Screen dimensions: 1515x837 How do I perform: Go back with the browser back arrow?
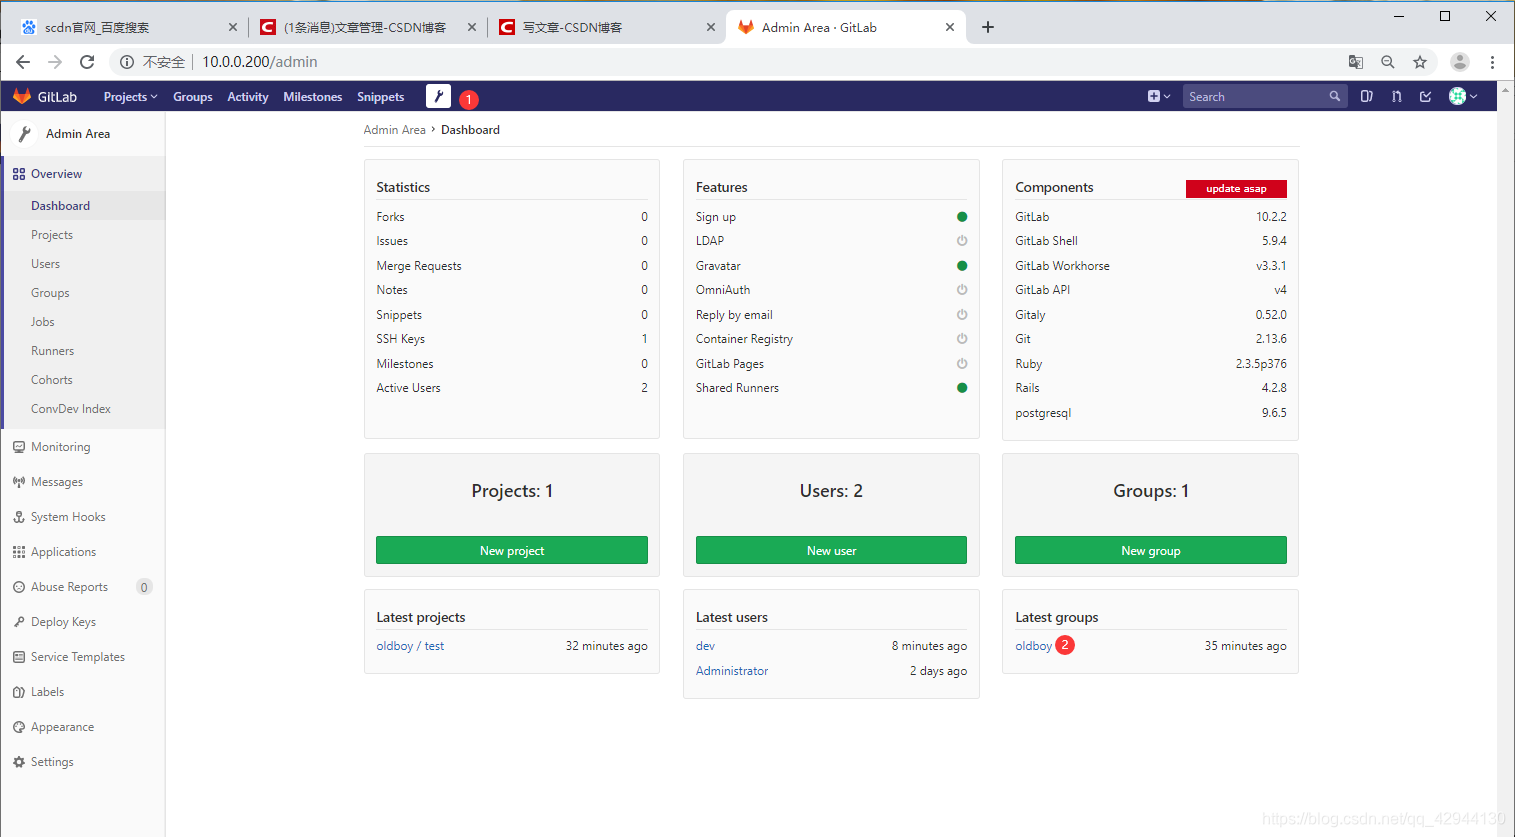pos(23,62)
